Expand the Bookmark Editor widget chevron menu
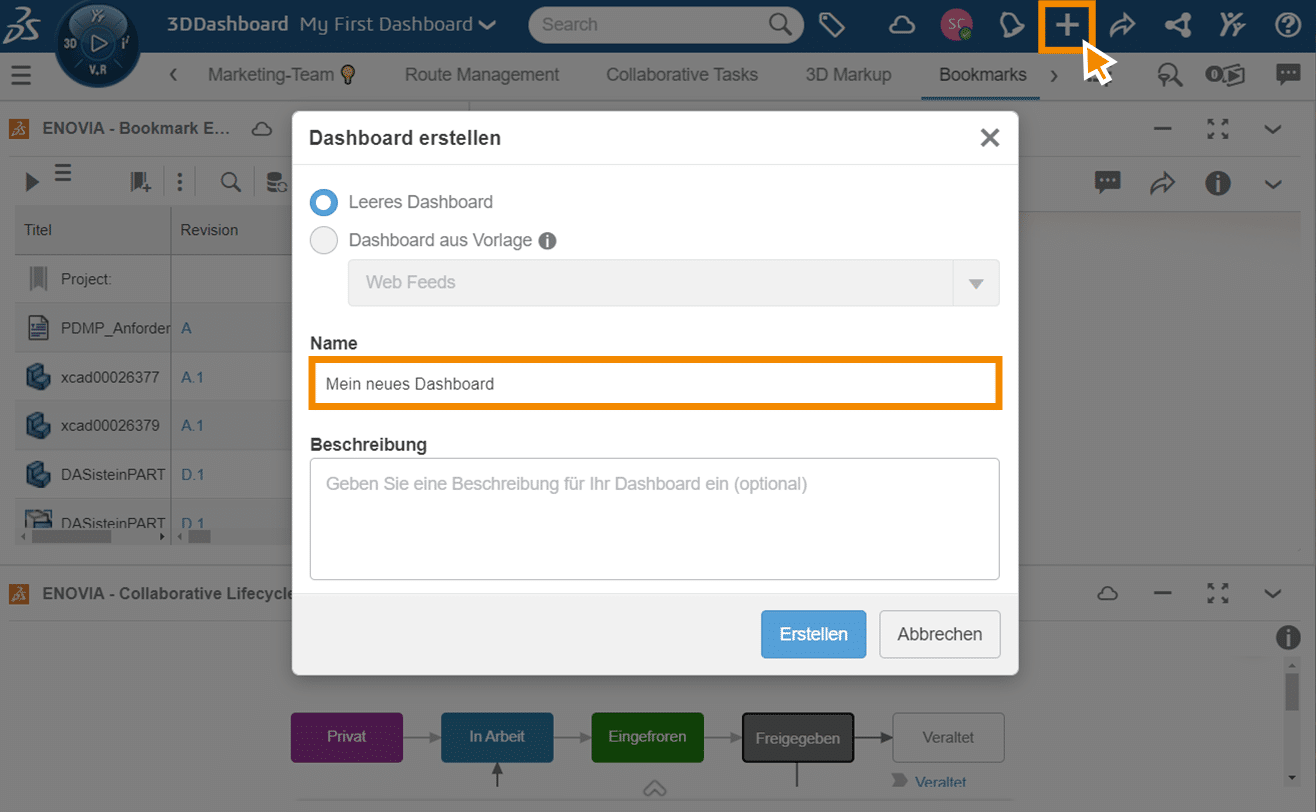Screen dimensions: 1316x812 point(1272,129)
